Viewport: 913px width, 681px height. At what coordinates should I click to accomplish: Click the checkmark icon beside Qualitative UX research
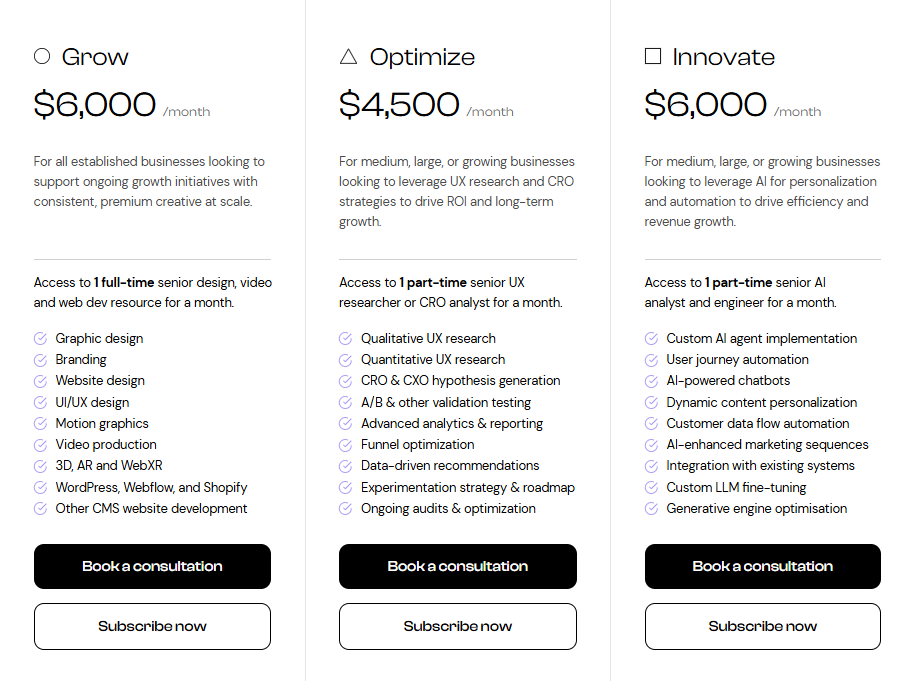[346, 339]
